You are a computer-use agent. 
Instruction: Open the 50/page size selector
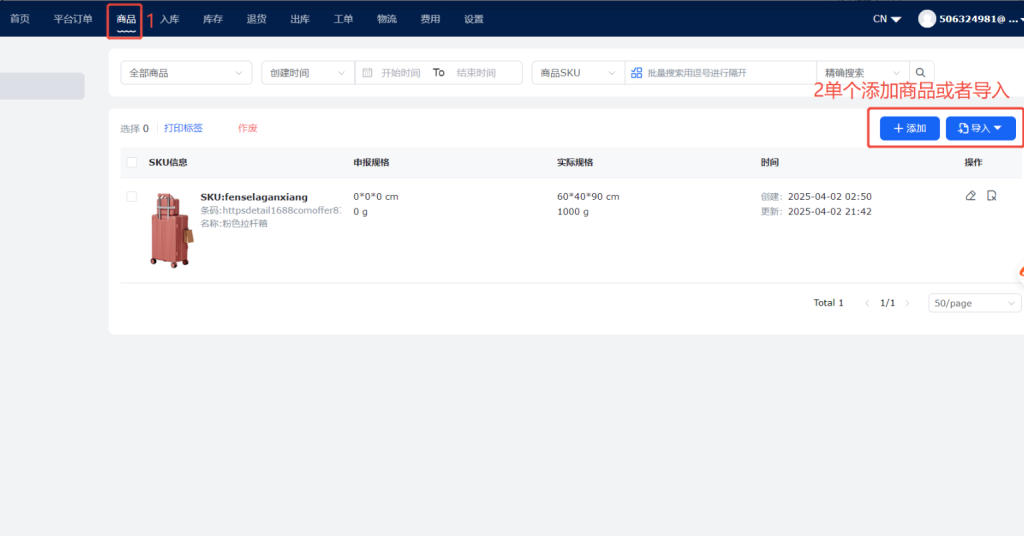(x=974, y=303)
